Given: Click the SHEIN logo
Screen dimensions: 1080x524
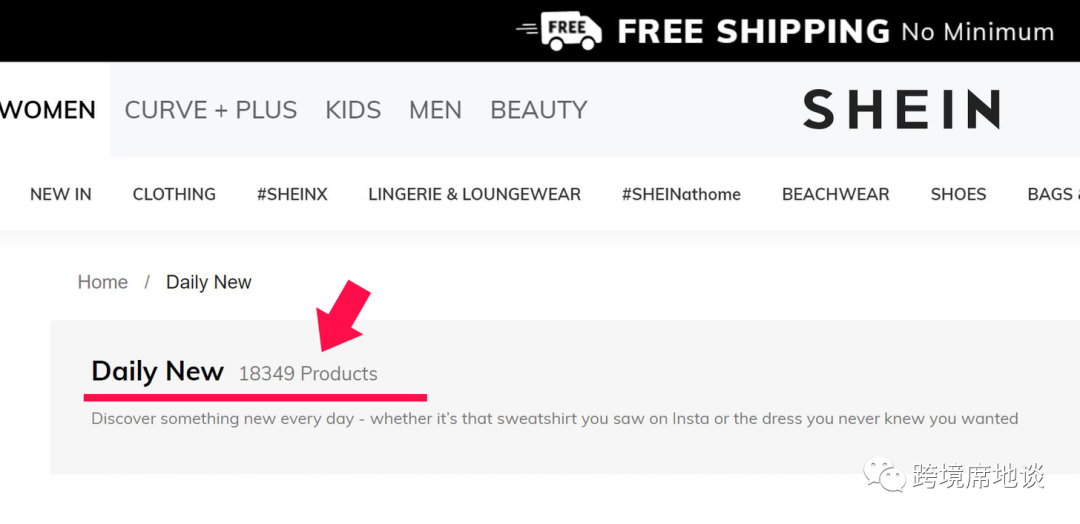Looking at the screenshot, I should (901, 110).
